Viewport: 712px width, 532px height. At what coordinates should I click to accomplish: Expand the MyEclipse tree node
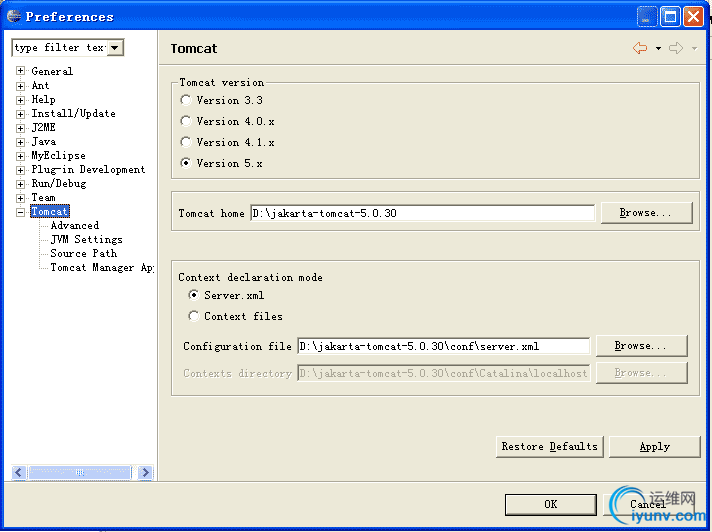20,156
